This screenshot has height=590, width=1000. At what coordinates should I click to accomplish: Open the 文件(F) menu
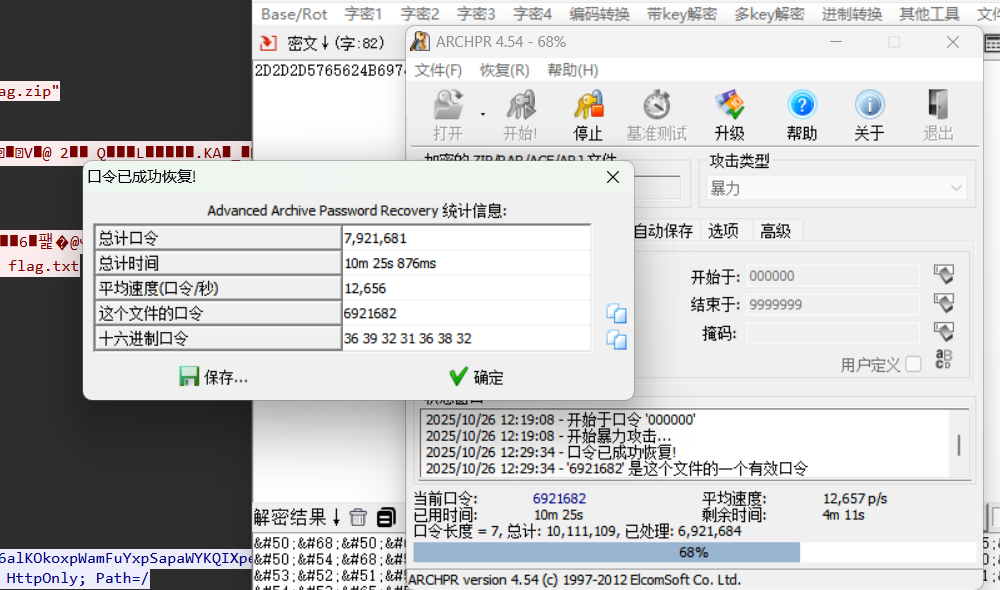point(438,70)
